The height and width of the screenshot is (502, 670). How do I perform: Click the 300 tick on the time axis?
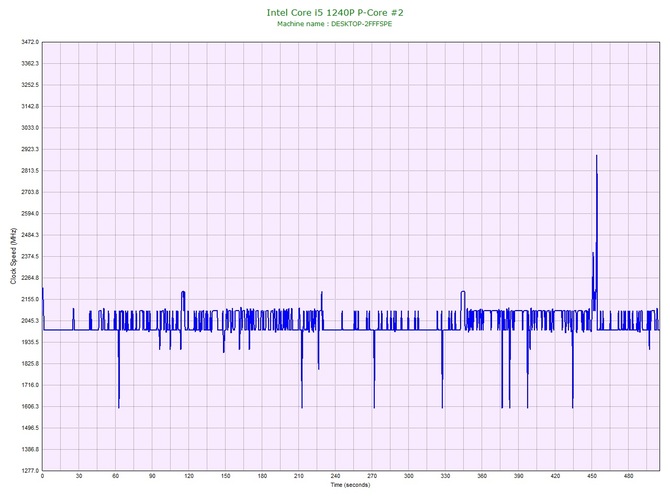[409, 476]
